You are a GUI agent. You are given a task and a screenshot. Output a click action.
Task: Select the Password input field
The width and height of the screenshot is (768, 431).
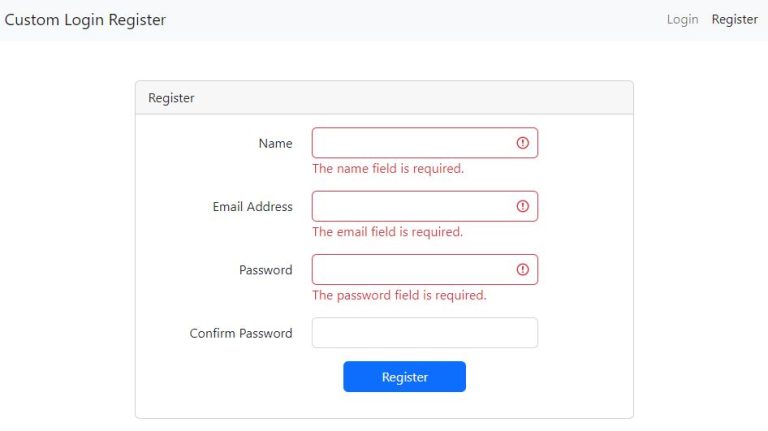[x=425, y=269]
